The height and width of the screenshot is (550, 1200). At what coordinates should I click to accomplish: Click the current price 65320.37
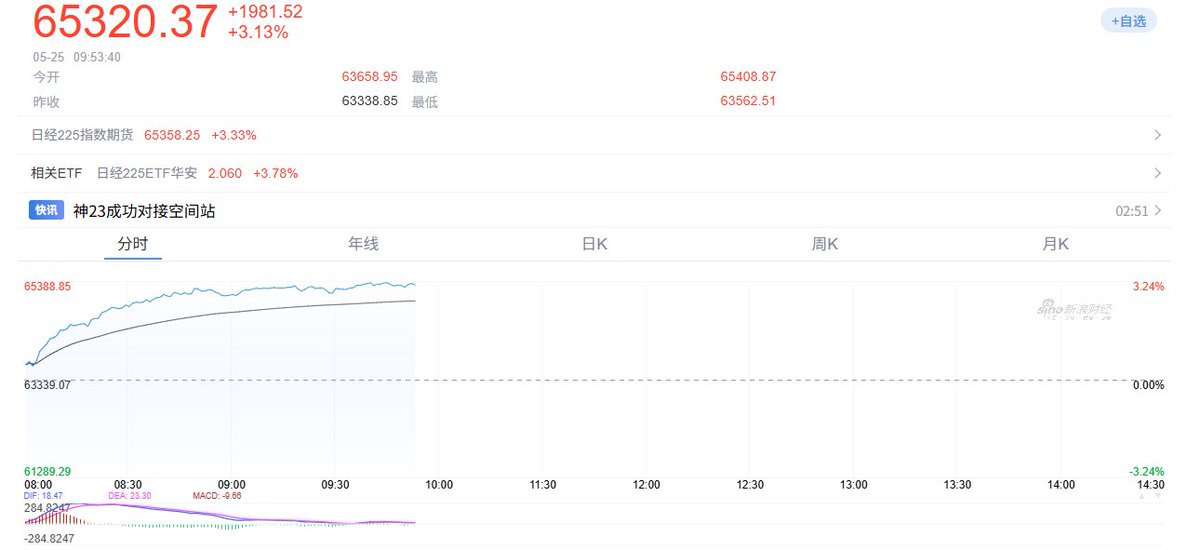point(125,21)
